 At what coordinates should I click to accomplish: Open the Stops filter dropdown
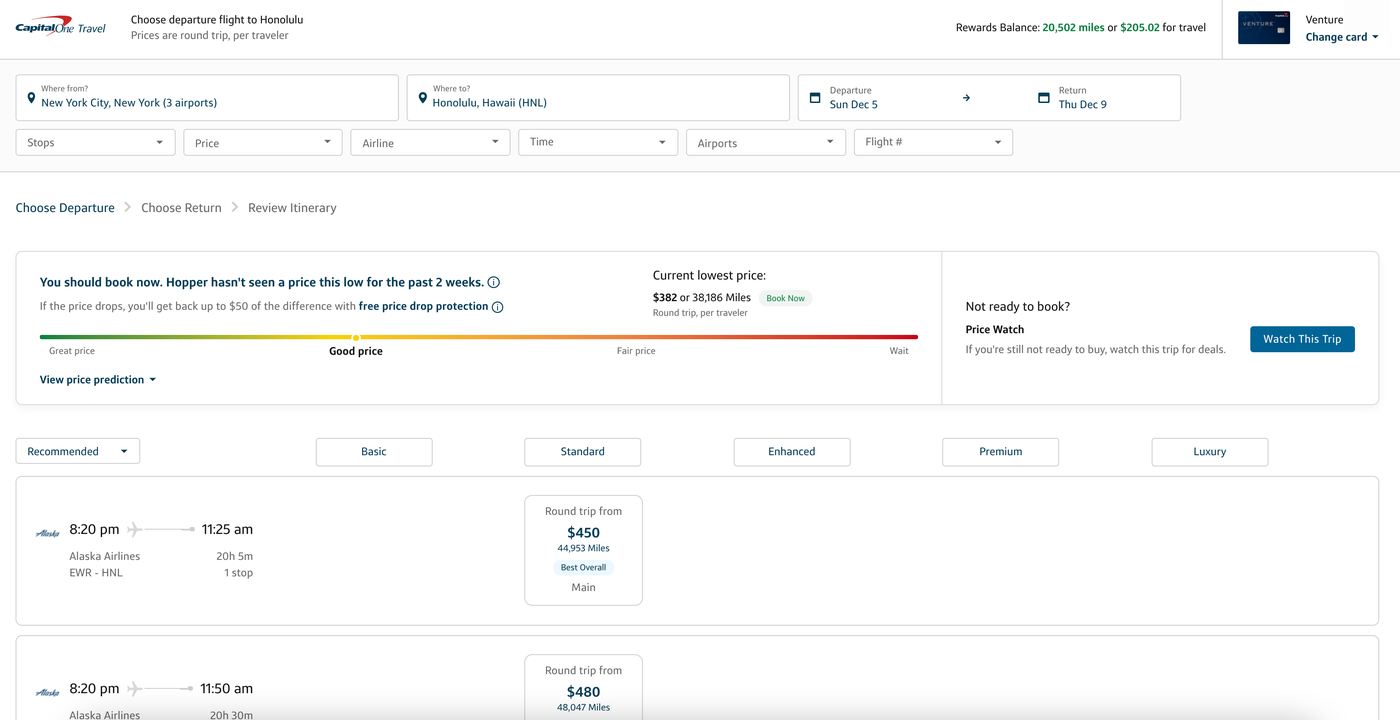[94, 142]
